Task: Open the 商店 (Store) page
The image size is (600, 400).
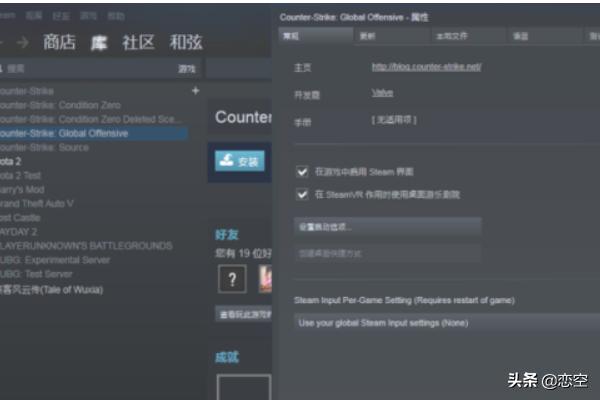Action: 59,42
